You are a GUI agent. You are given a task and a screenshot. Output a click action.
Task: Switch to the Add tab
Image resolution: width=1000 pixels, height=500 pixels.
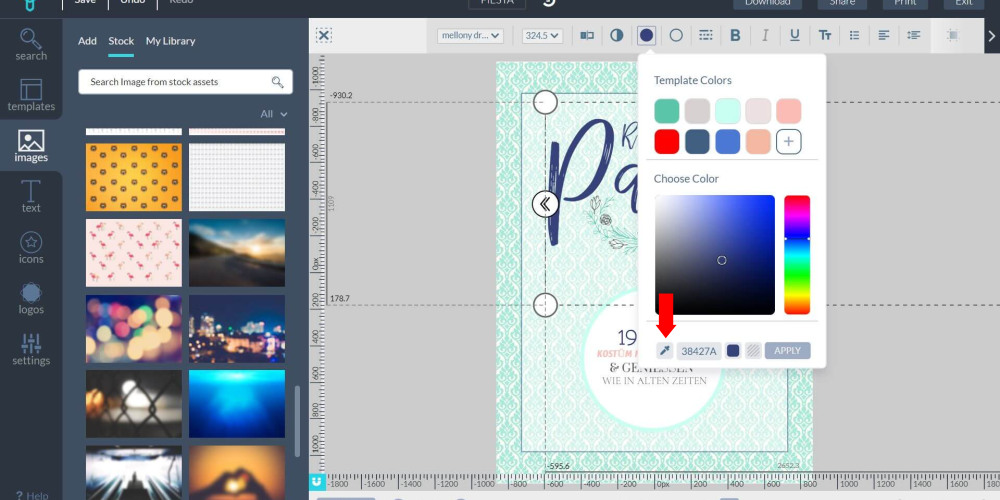pos(87,41)
